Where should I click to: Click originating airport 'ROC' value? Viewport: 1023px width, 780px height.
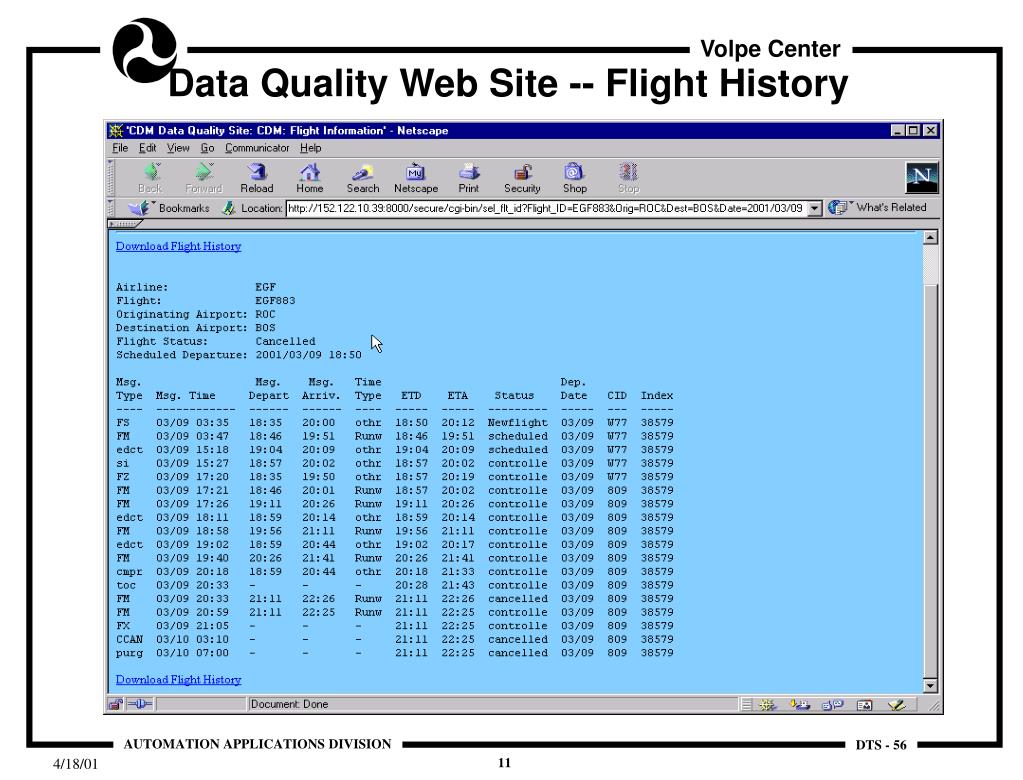pyautogui.click(x=266, y=314)
